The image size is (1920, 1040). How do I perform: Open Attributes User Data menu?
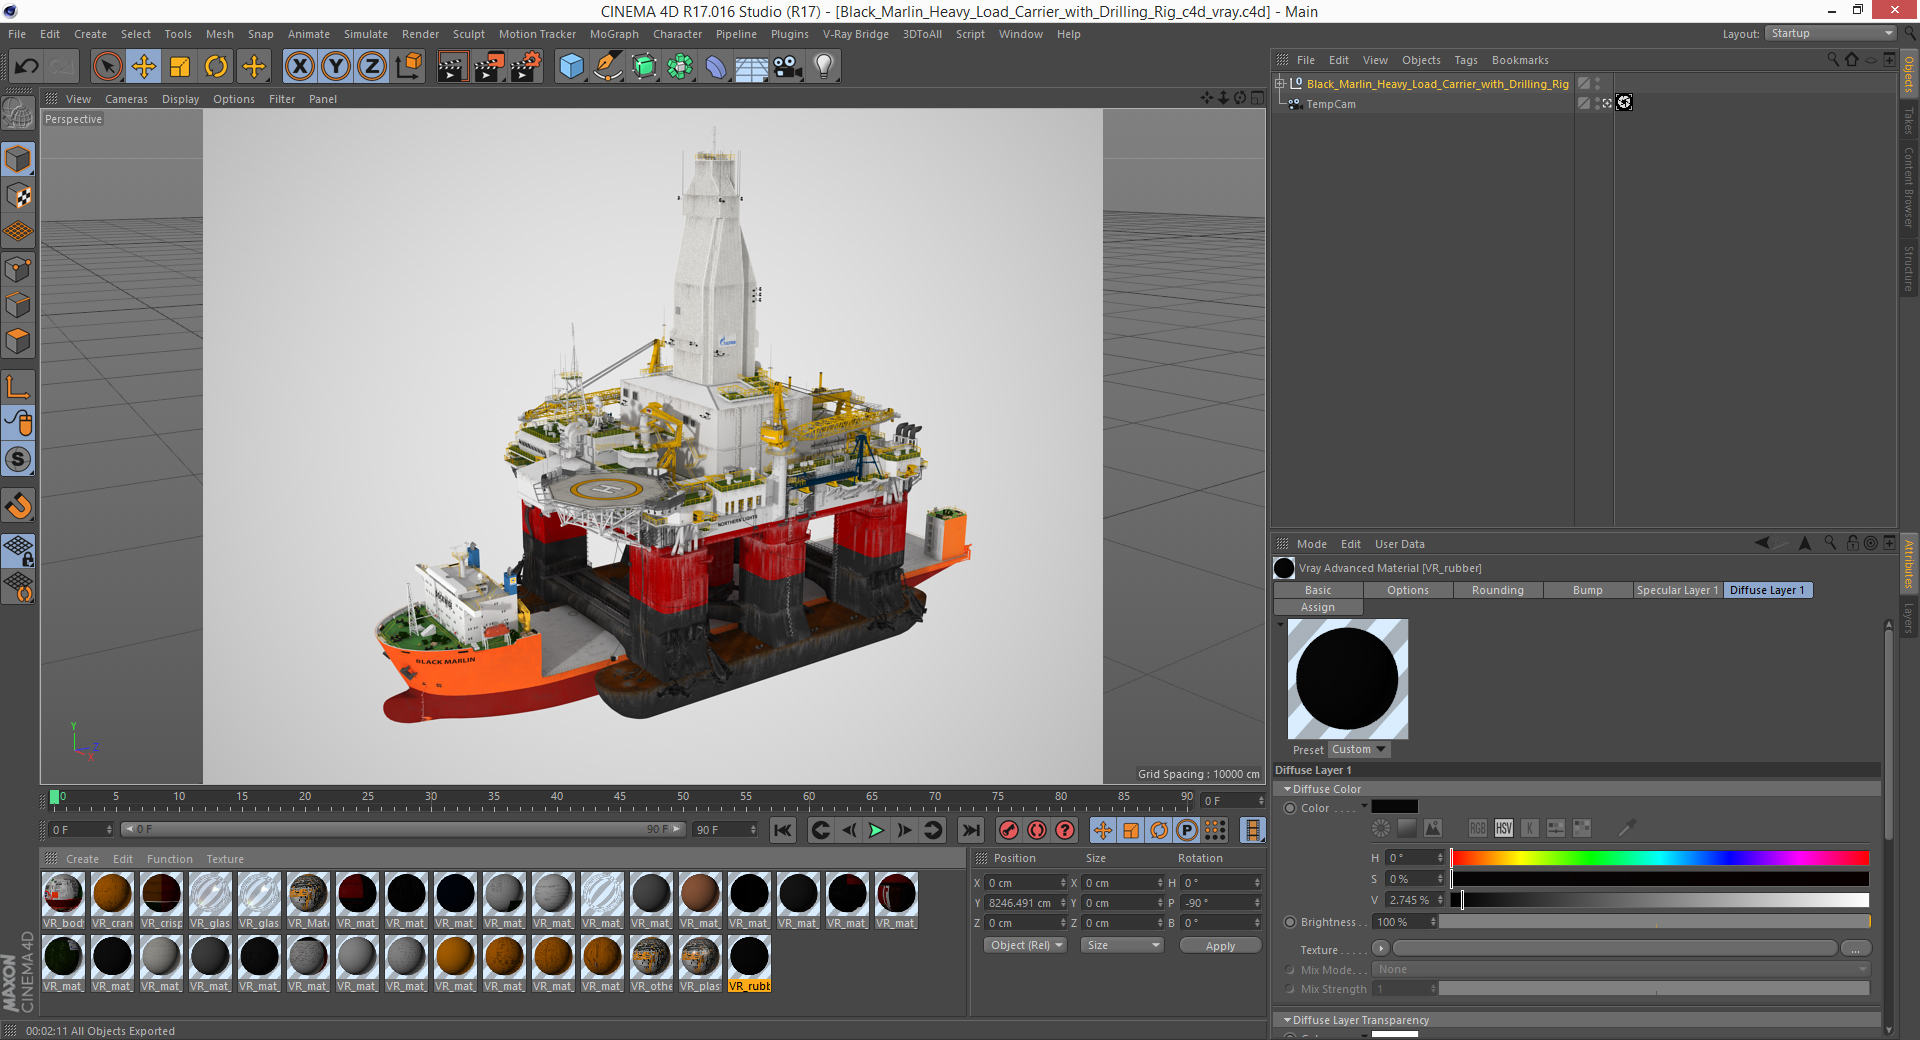[x=1400, y=544]
